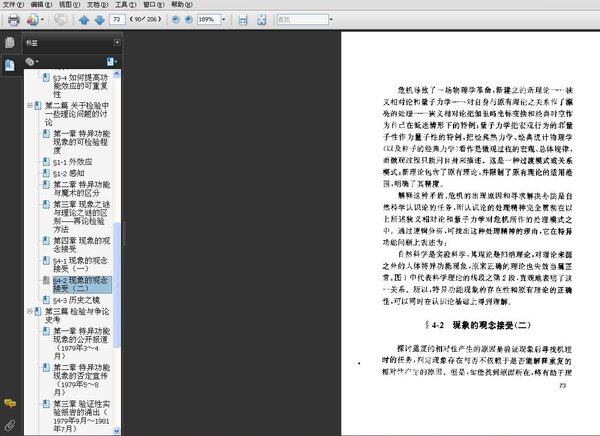
Task: Select bookmark 第二章 特异功能现象的否定宣传
Action: [82, 380]
